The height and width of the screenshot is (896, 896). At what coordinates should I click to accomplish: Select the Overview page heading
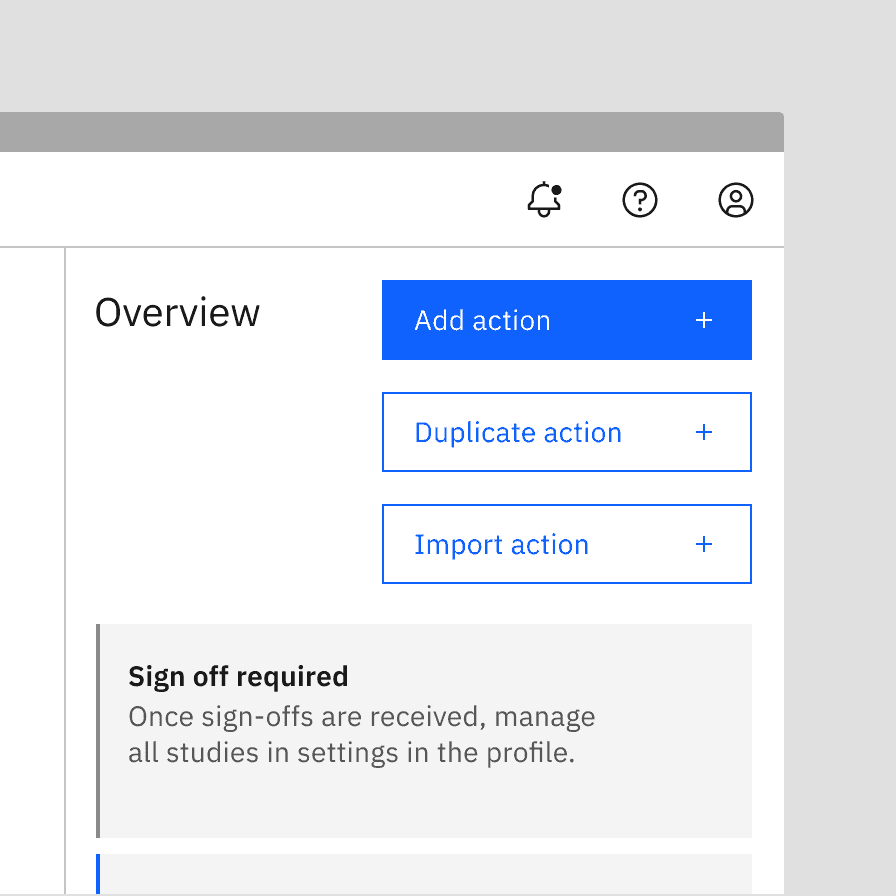[x=176, y=313]
